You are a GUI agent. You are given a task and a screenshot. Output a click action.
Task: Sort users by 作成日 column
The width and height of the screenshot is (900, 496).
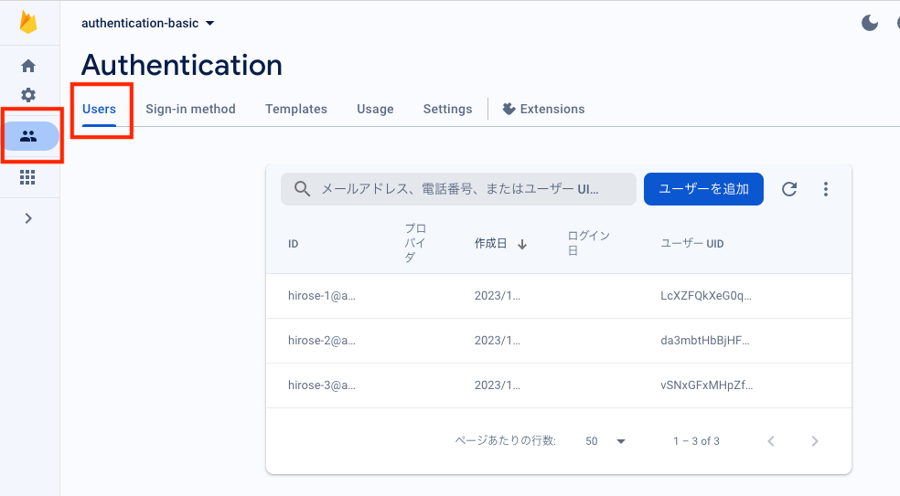click(500, 244)
